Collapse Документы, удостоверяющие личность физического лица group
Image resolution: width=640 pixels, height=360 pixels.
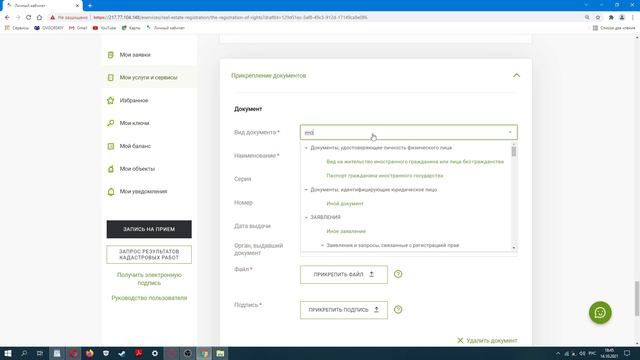(x=306, y=148)
